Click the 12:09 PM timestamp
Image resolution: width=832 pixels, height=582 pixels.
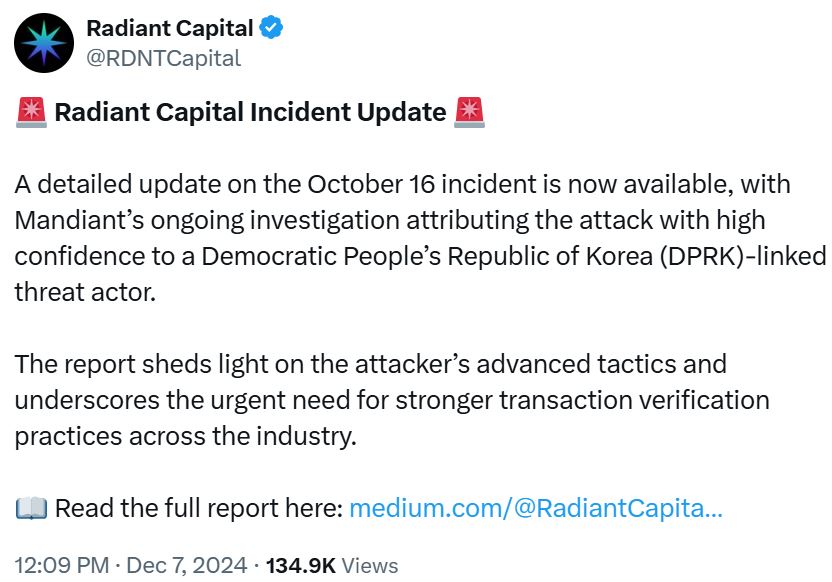(x=61, y=565)
